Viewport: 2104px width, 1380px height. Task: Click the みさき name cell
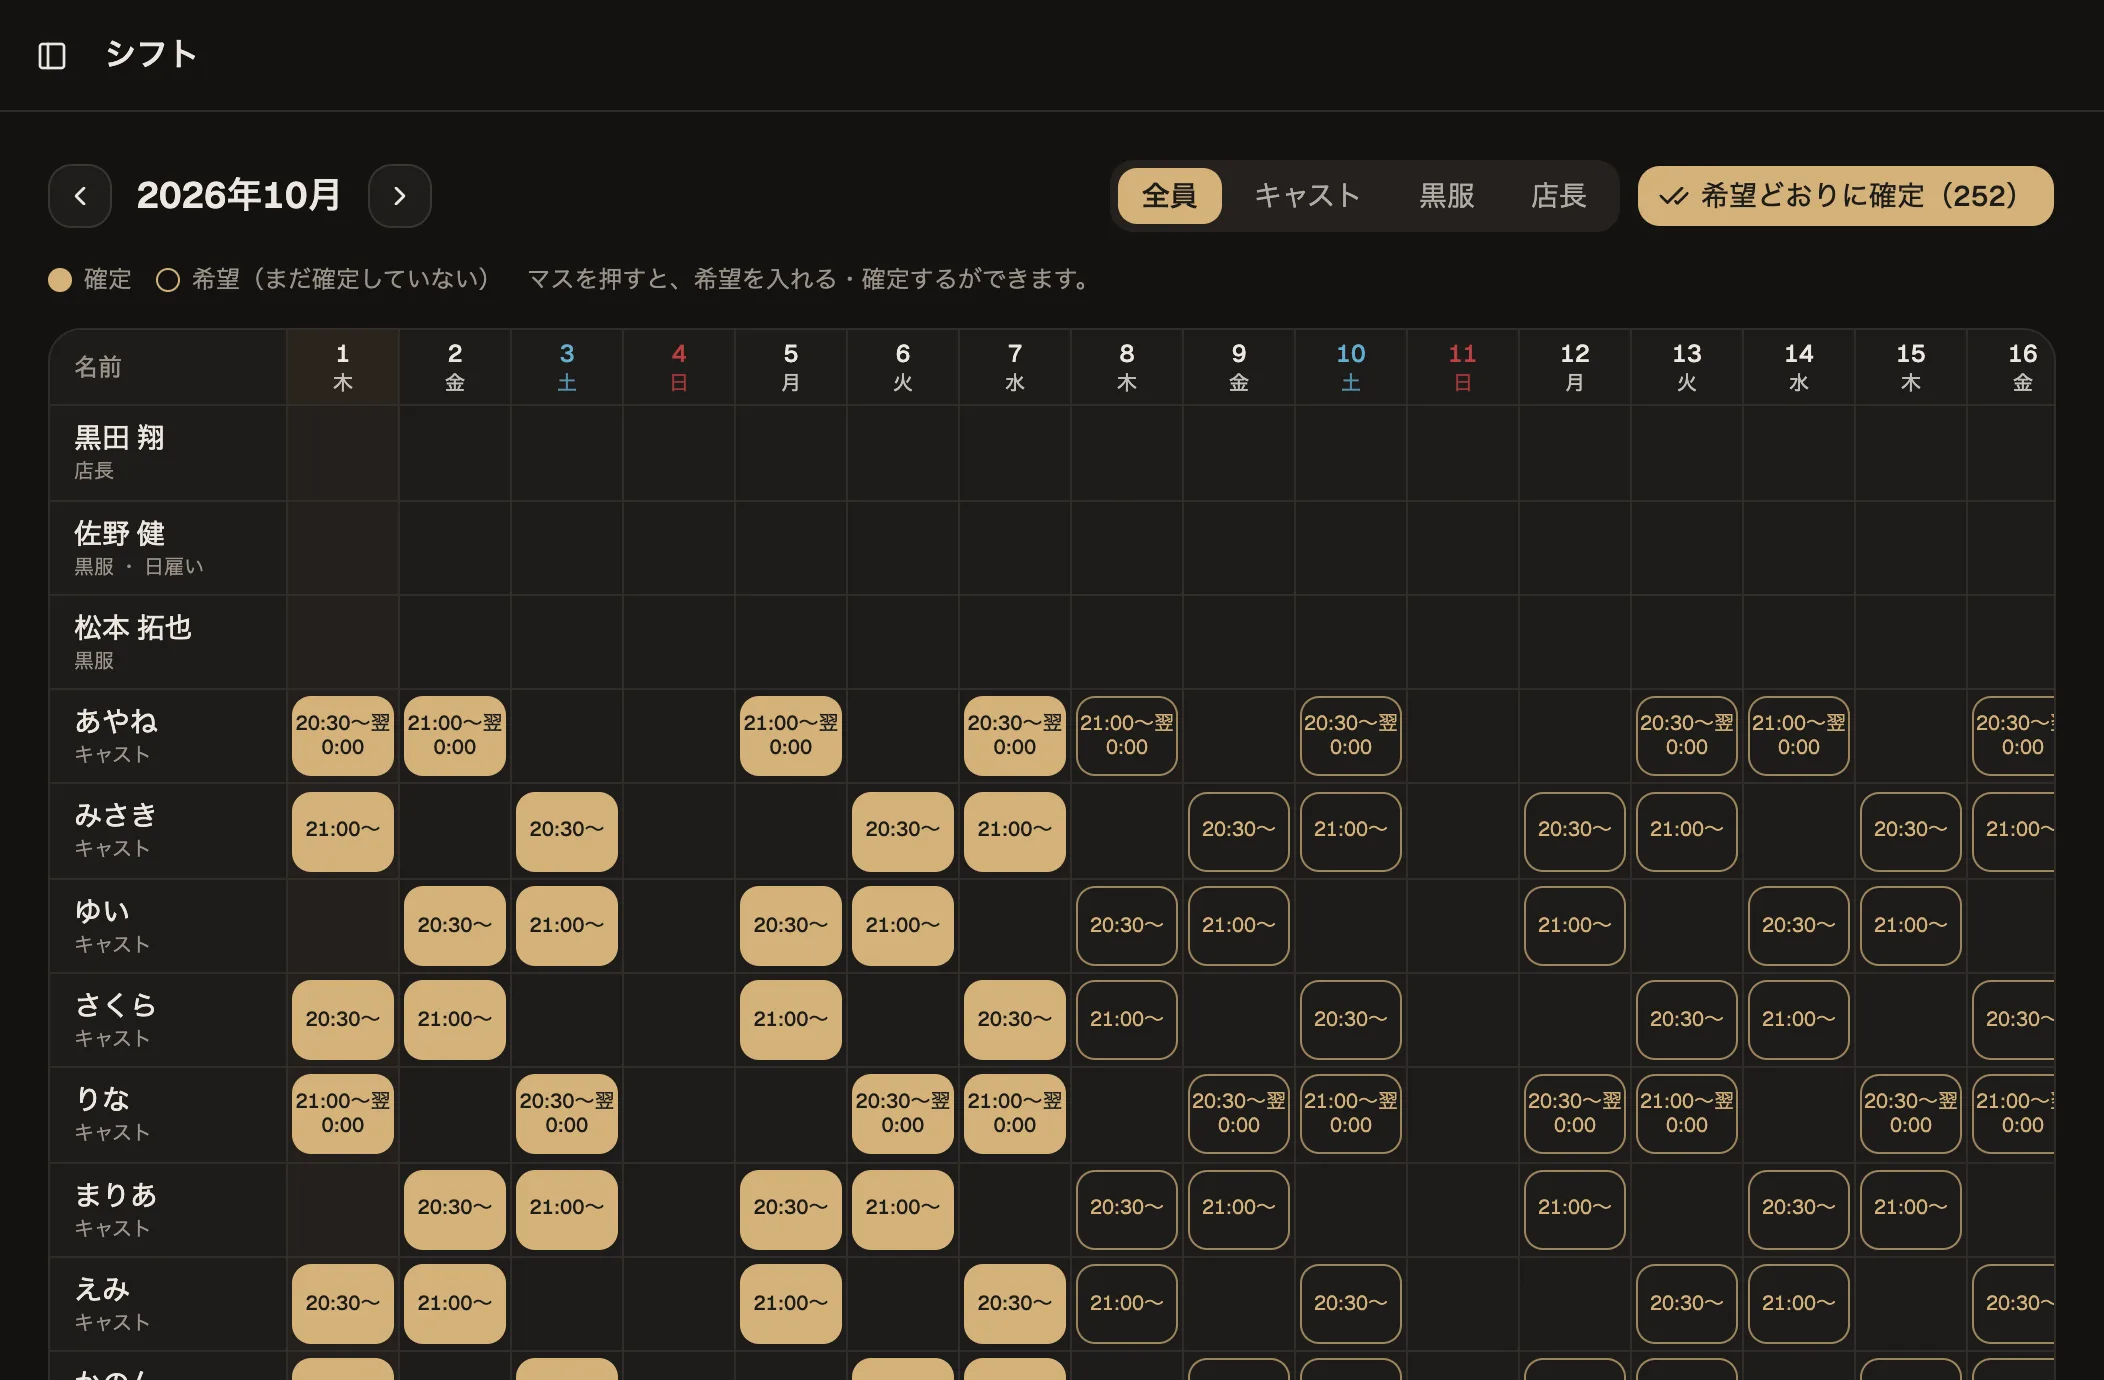click(x=168, y=831)
